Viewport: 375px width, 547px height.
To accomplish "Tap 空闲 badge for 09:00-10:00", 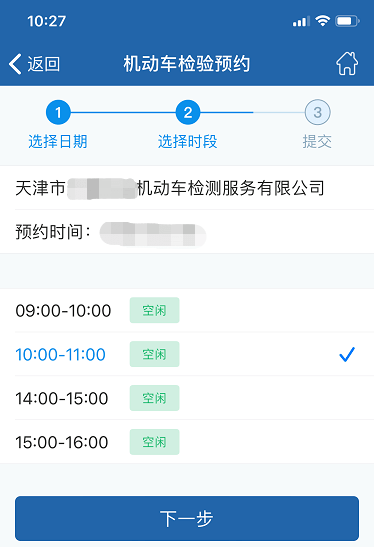I will coord(155,310).
